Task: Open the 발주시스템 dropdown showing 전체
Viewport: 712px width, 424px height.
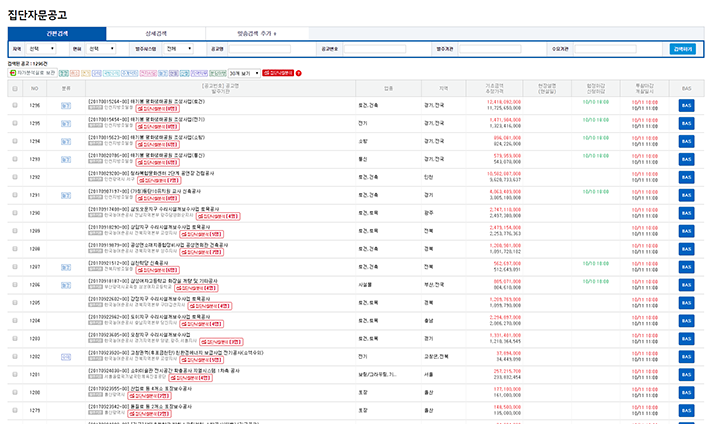Action: (178, 49)
